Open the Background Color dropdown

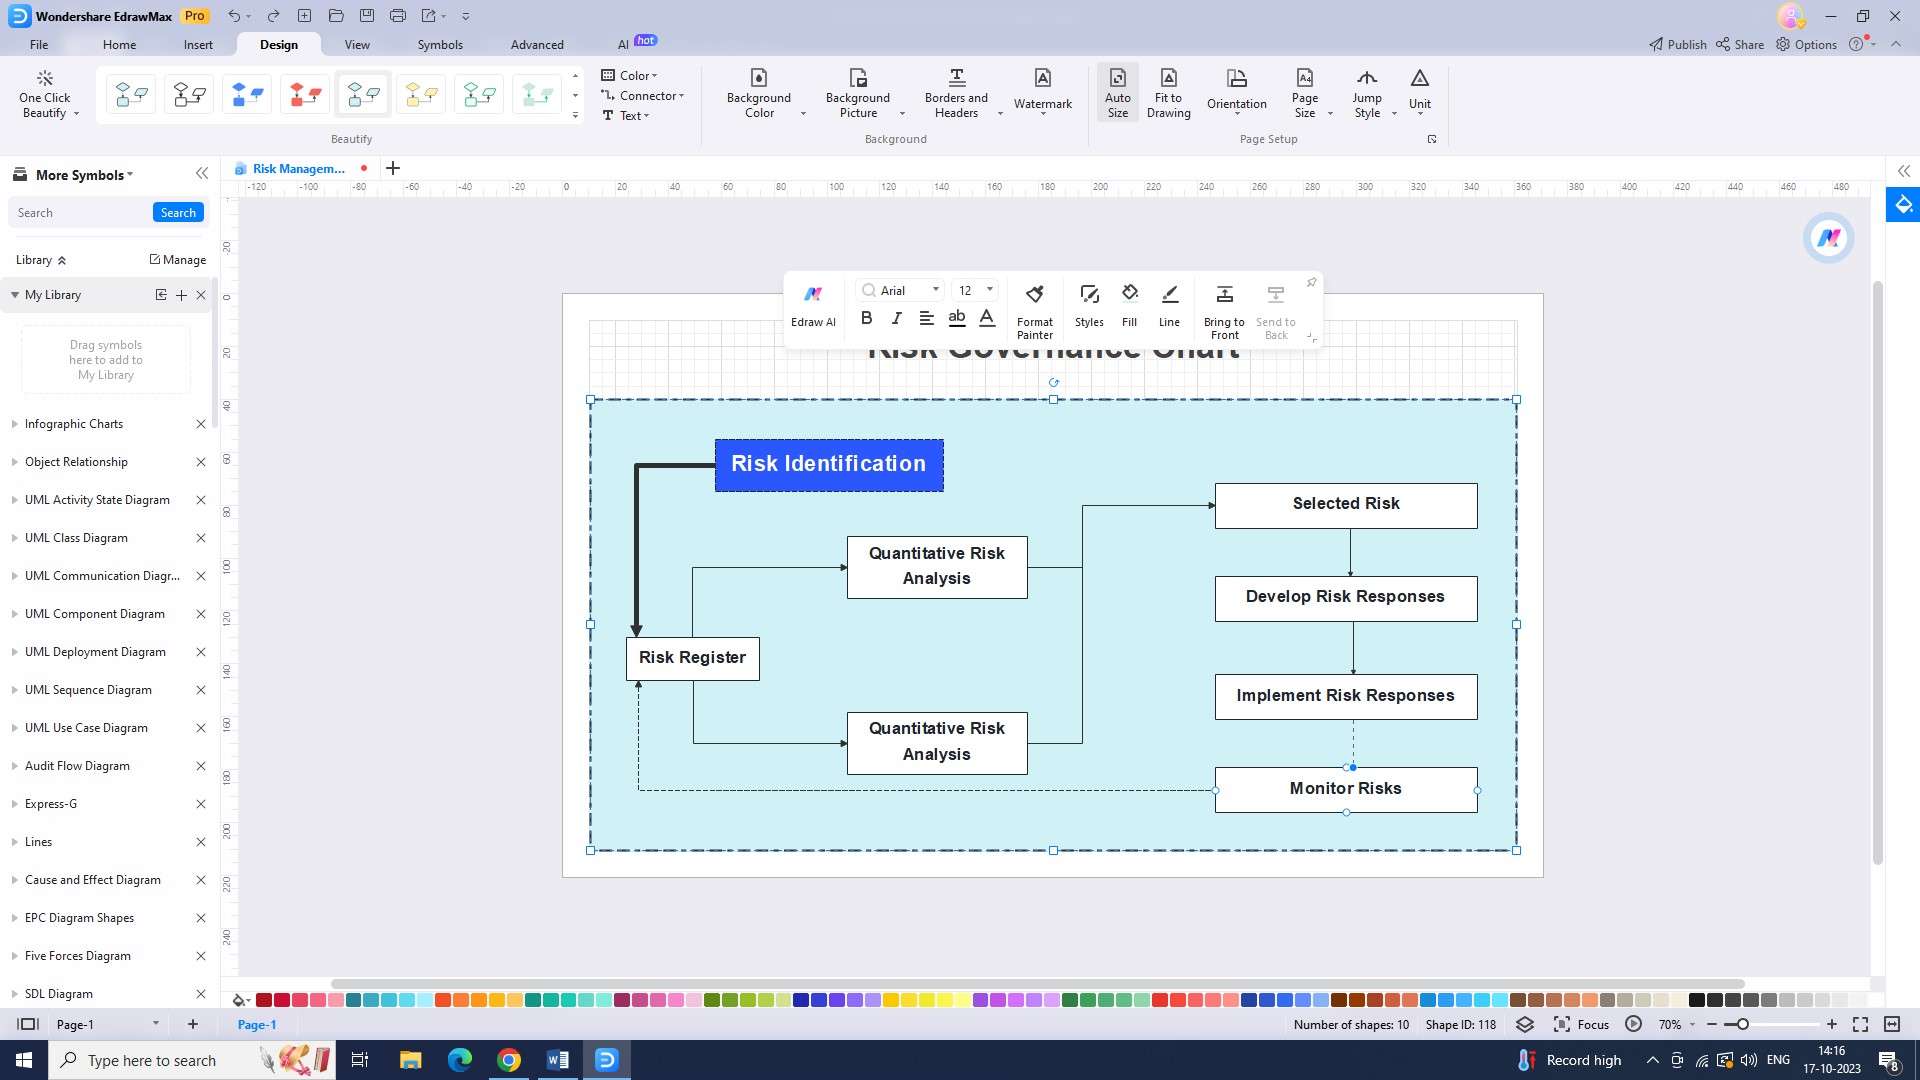(803, 115)
